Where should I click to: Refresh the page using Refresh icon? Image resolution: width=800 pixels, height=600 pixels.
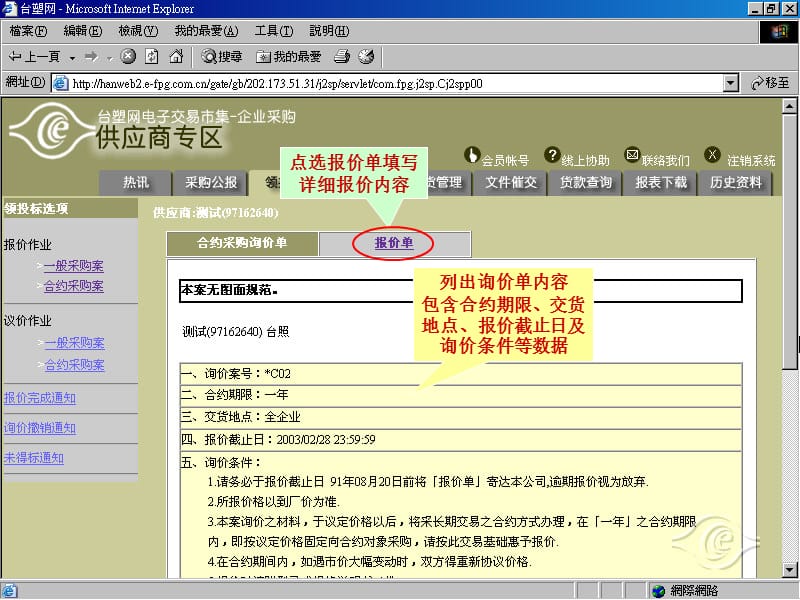152,56
